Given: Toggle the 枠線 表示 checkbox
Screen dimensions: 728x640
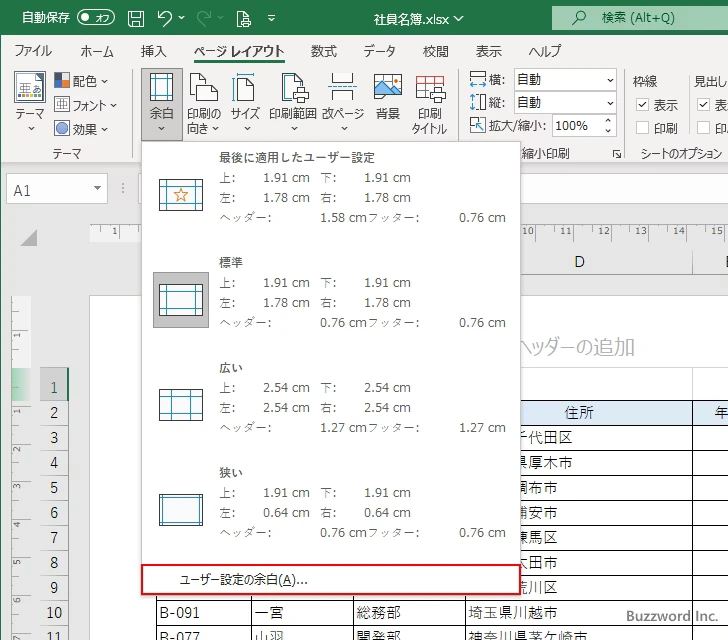Looking at the screenshot, I should tap(642, 105).
